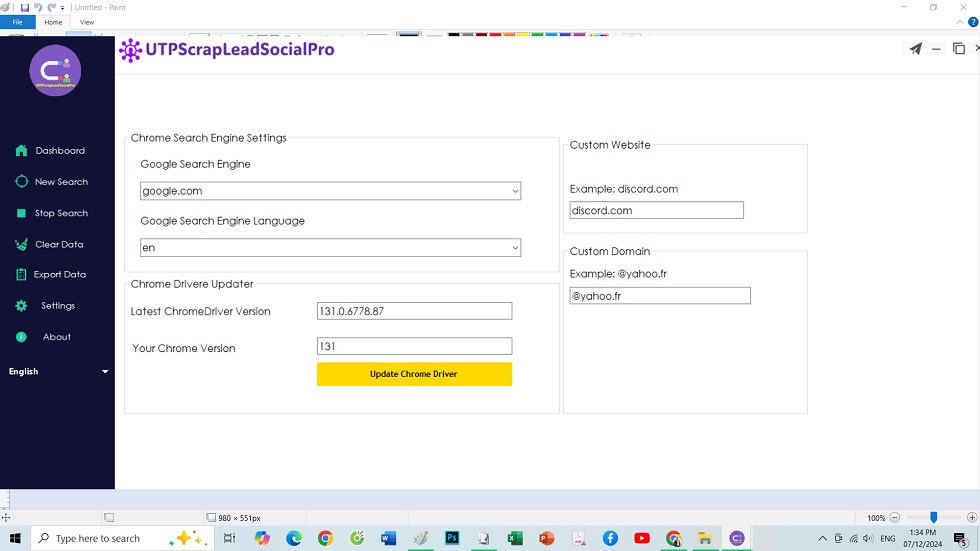
Task: Click the Custom Website input field
Action: (656, 211)
